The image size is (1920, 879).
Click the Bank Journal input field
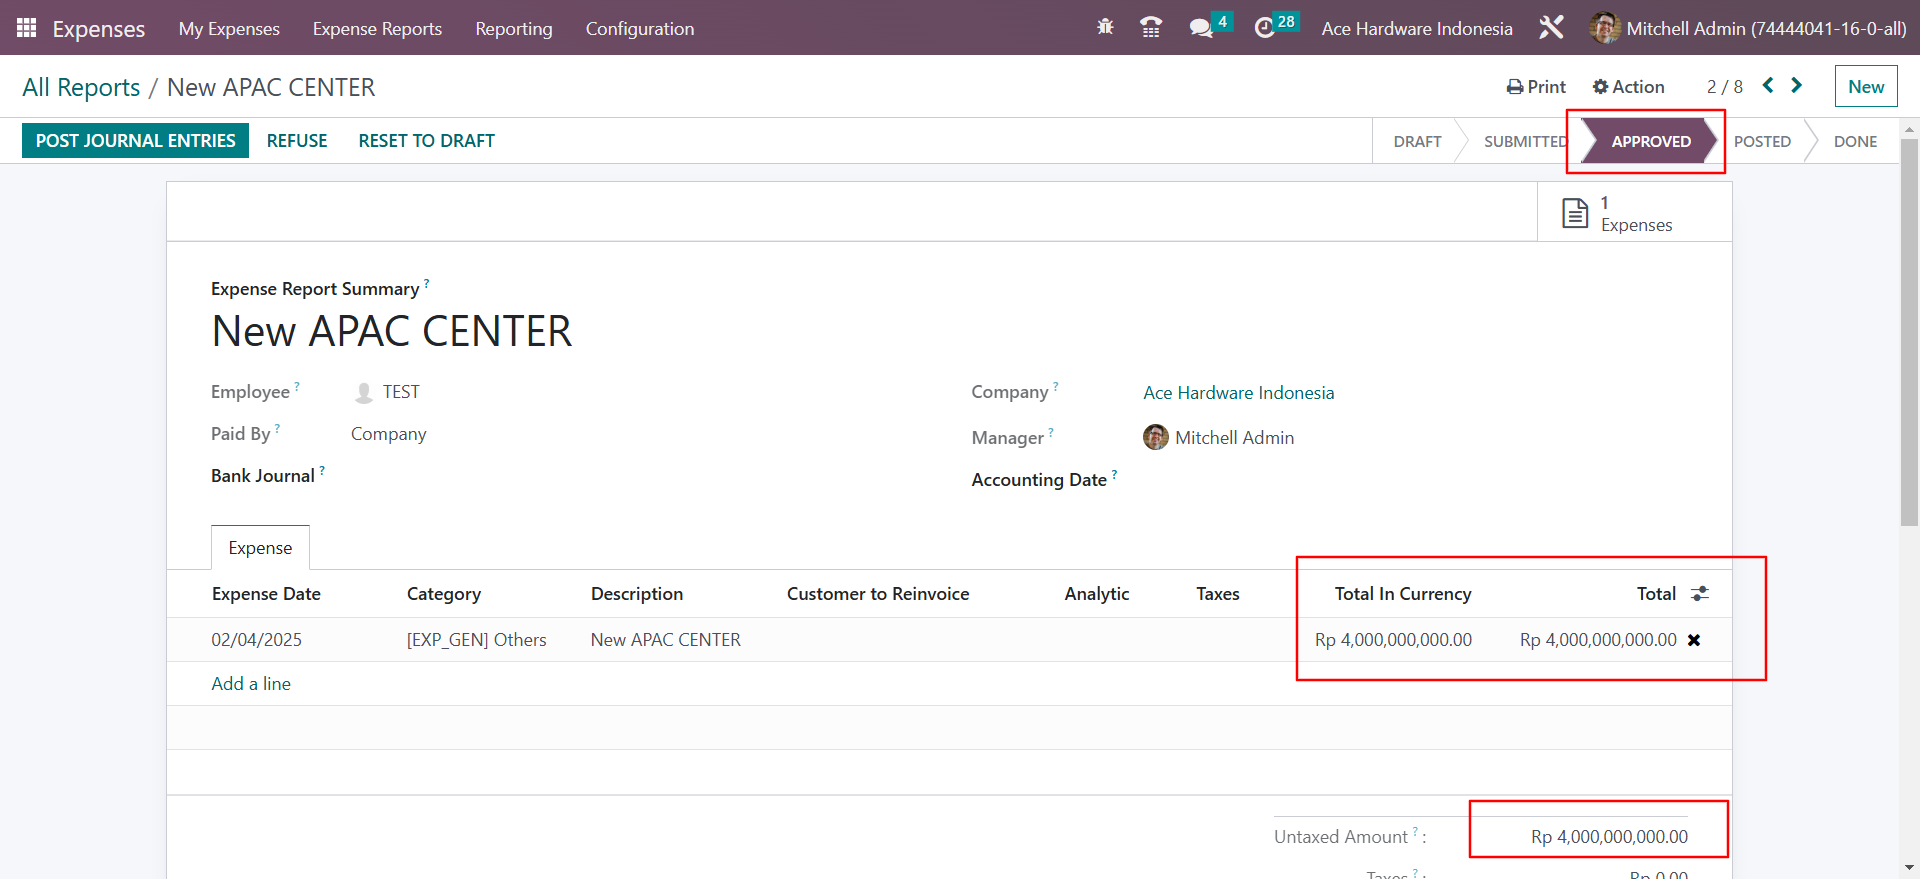(600, 476)
